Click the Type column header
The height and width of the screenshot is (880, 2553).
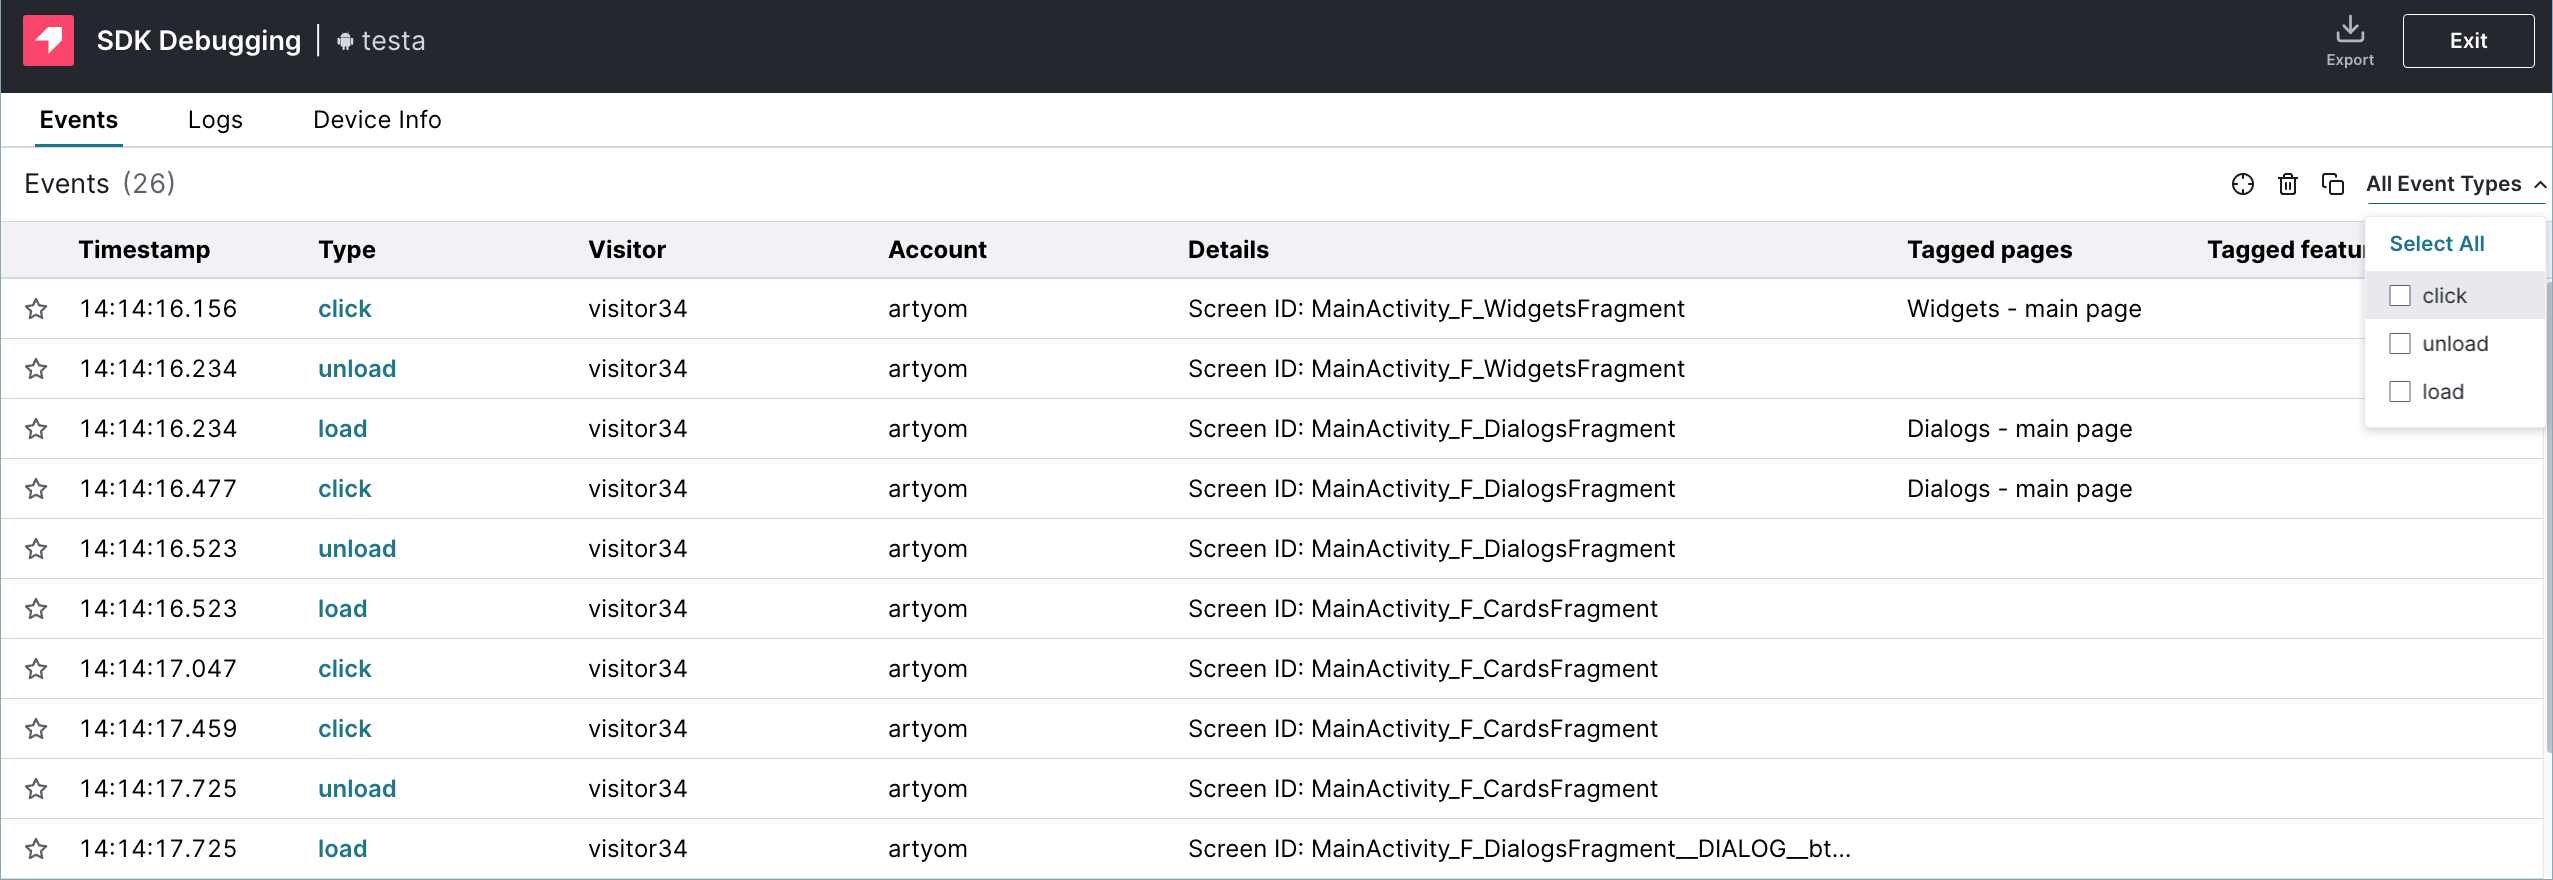[x=347, y=250]
